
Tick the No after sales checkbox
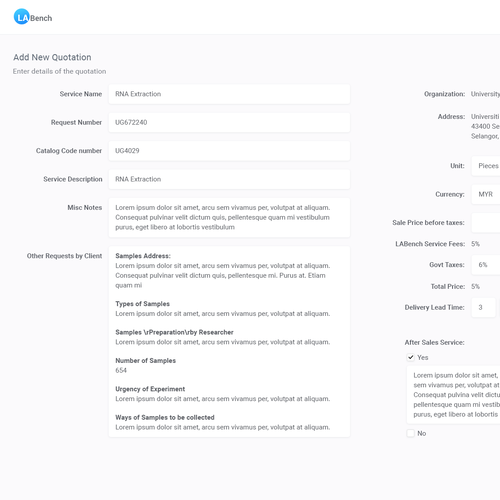pos(410,433)
